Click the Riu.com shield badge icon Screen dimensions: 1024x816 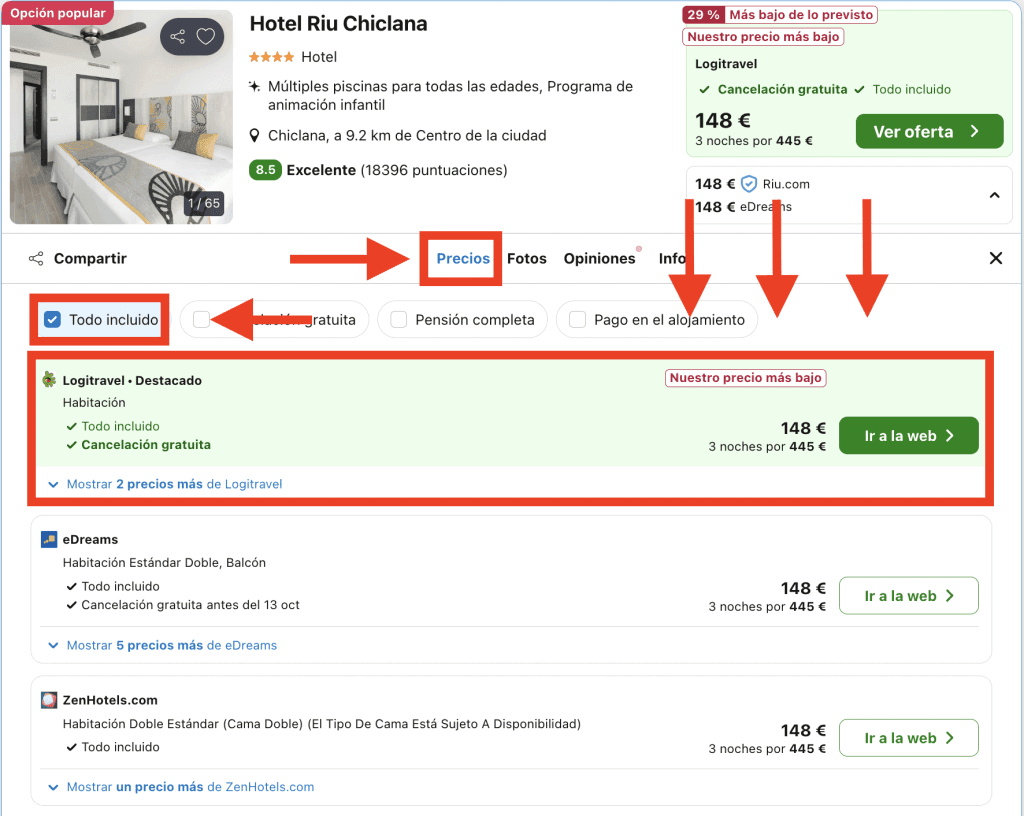coord(749,184)
